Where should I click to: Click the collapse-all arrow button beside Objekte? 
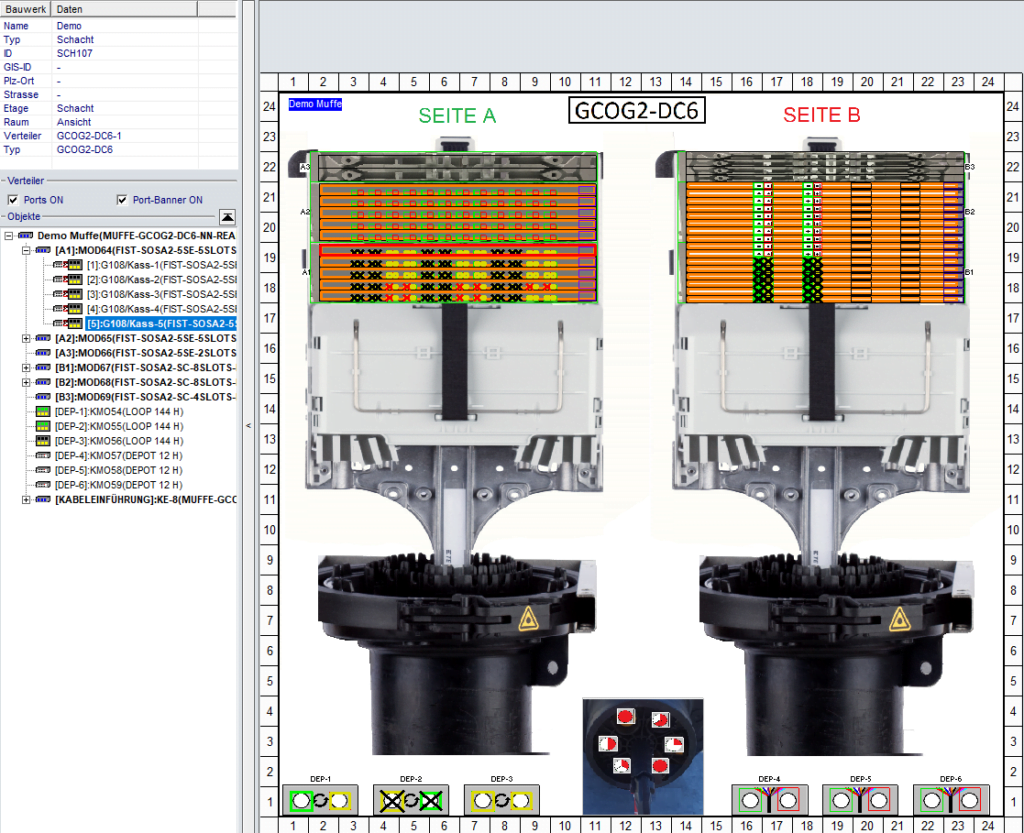tap(227, 216)
